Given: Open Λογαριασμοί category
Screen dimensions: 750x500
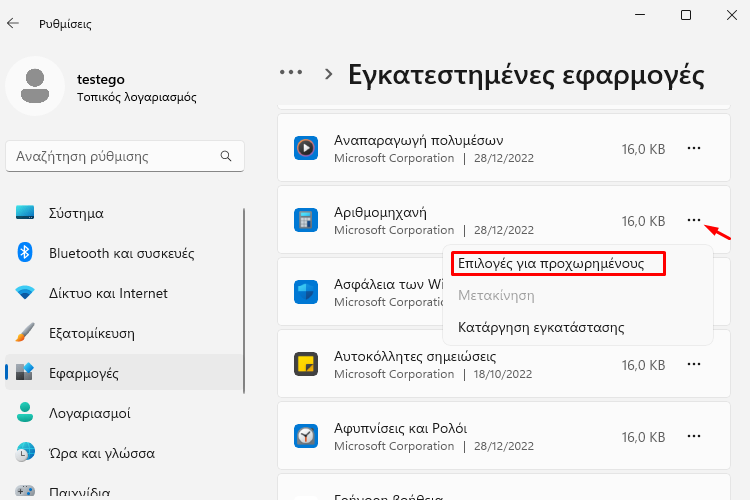Looking at the screenshot, I should tap(124, 413).
